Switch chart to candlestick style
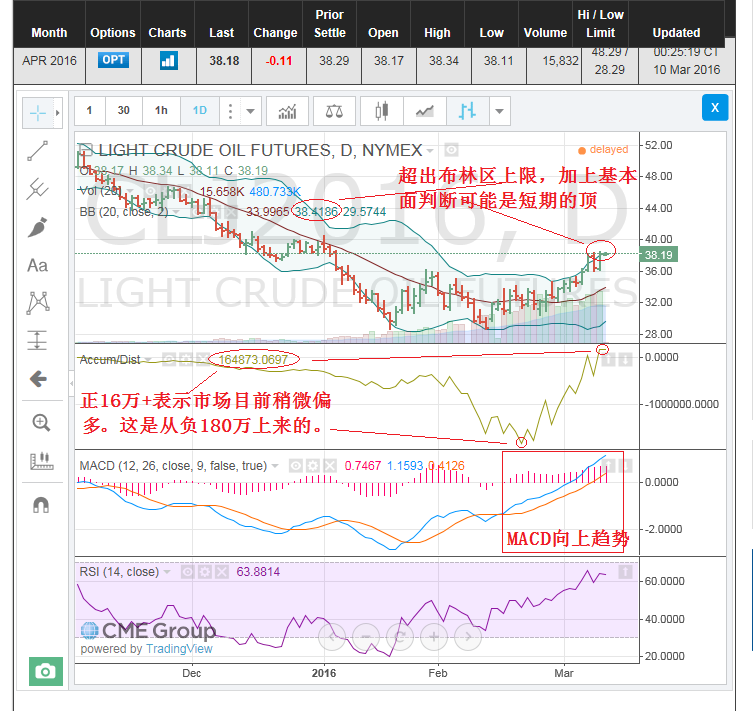This screenshot has width=753, height=711. 381,110
